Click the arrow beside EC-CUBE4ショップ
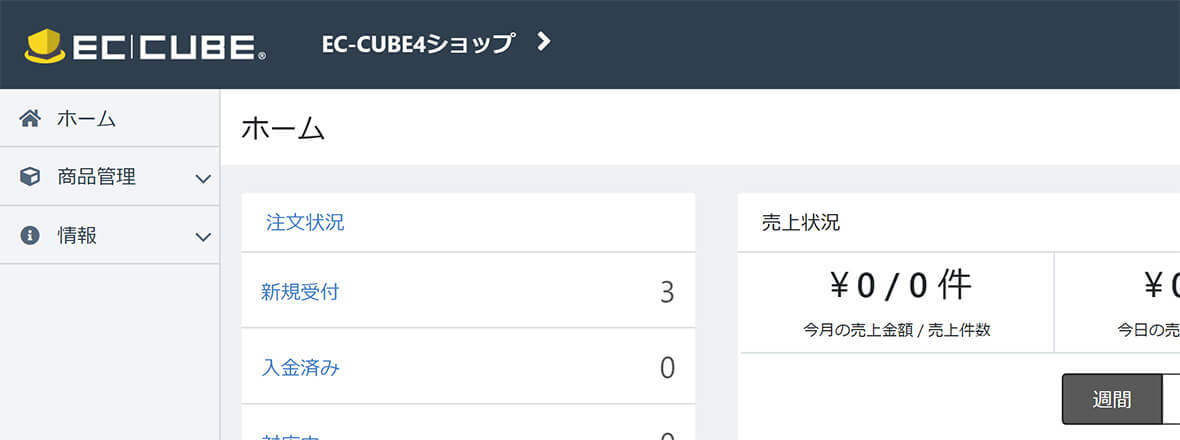The image size is (1180, 440). tap(543, 42)
